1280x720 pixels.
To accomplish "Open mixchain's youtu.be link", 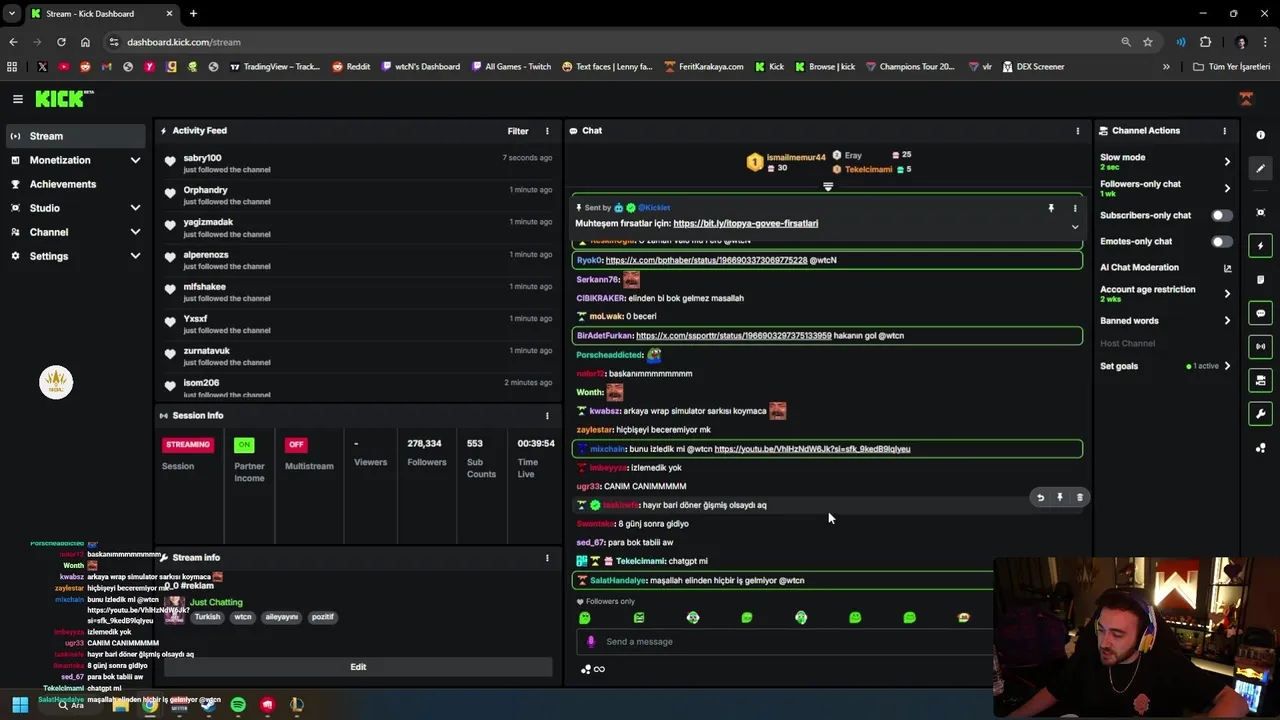I will point(812,449).
